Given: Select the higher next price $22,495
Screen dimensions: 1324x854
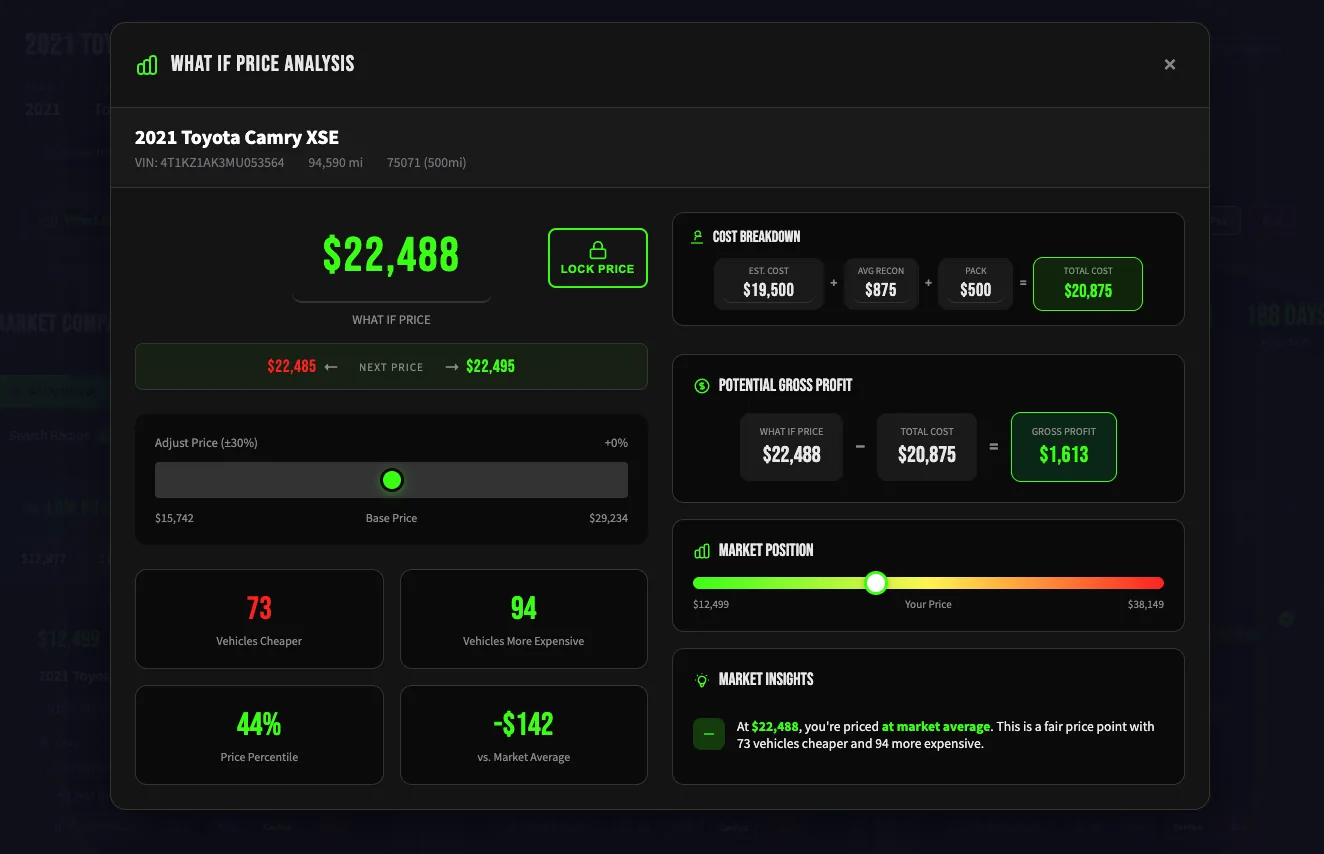Looking at the screenshot, I should click(490, 367).
